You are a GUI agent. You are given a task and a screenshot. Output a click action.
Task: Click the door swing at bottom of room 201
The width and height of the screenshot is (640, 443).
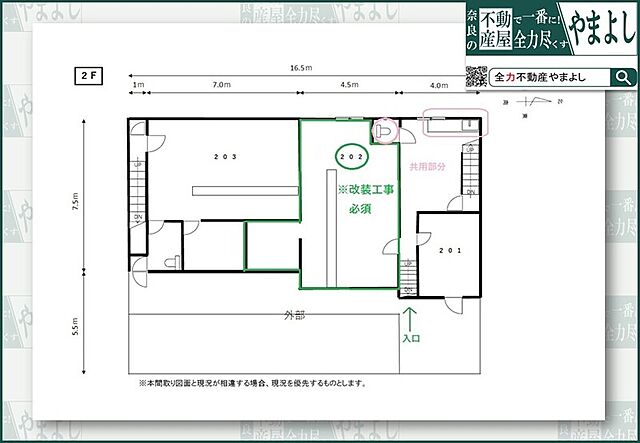click(x=454, y=305)
